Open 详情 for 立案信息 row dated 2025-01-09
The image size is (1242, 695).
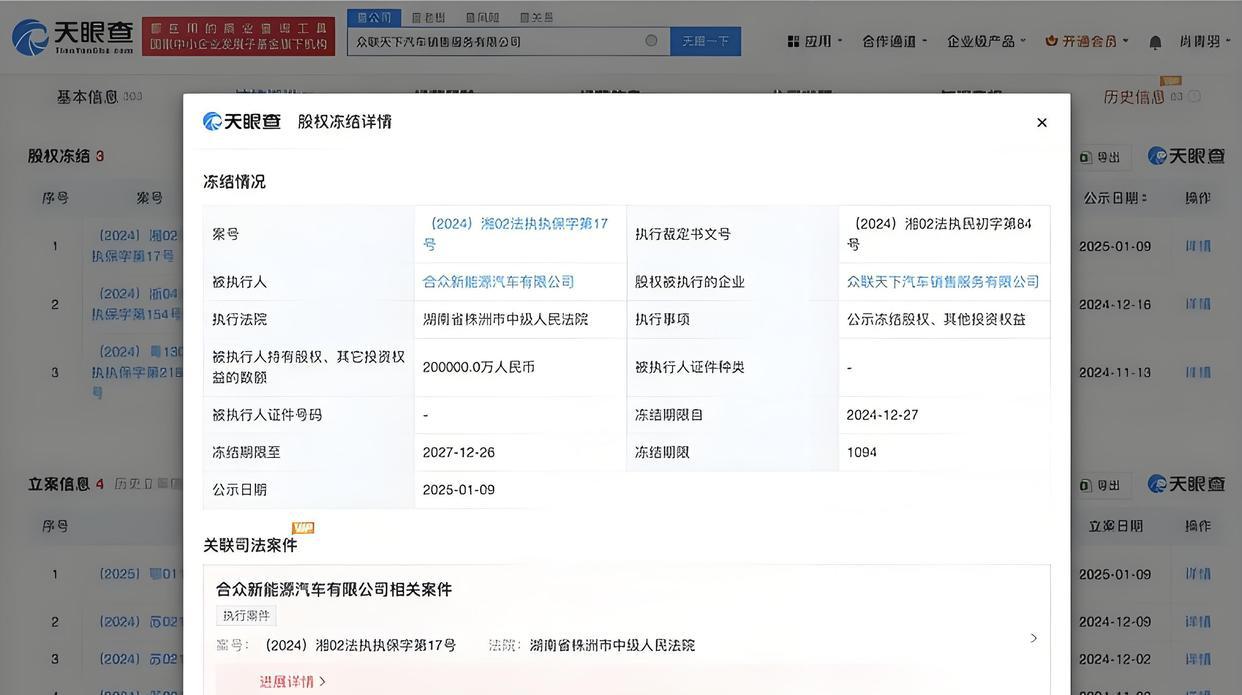(x=1198, y=574)
